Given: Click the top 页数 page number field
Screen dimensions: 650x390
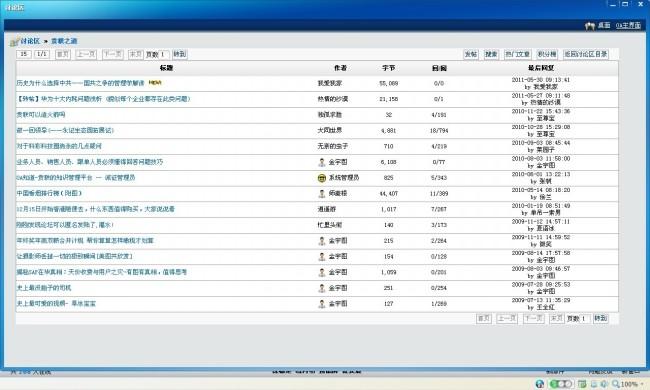Looking at the screenshot, I should (x=164, y=54).
